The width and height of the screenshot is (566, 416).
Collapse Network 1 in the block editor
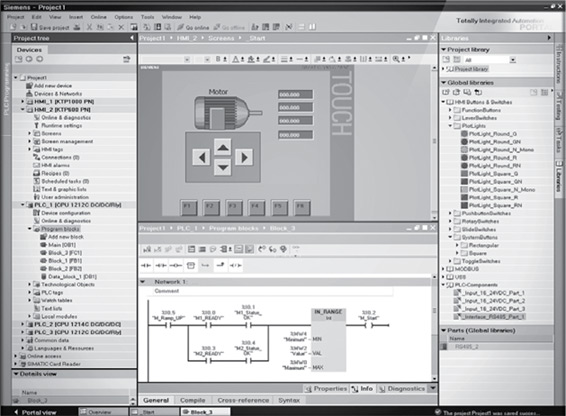point(143,282)
